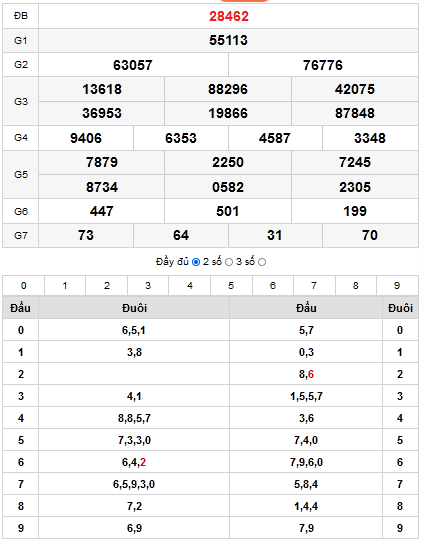This screenshot has height=544, width=424.
Task: Click the tail values cell "6,5,9,3,0"
Action: point(134,484)
